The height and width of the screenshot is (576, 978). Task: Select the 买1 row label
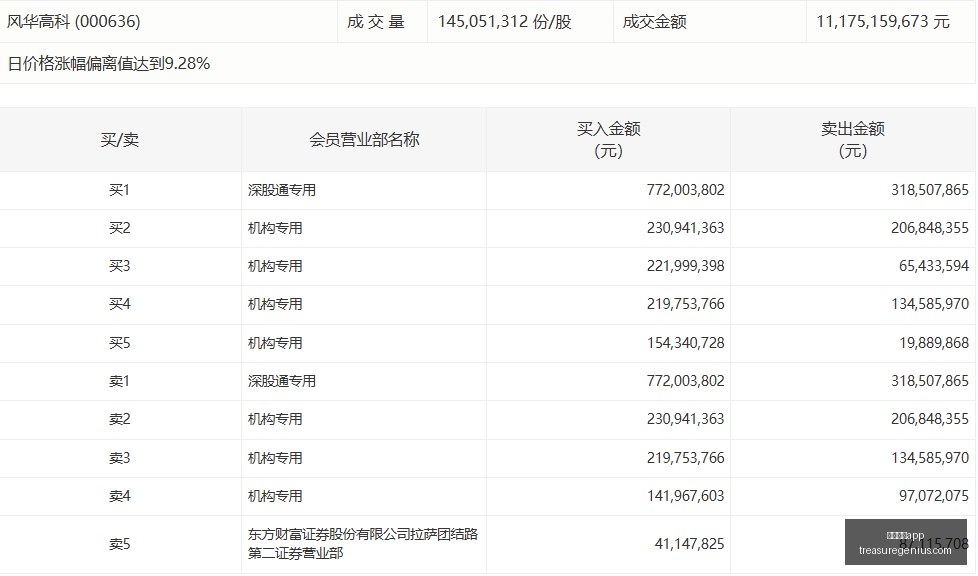(x=120, y=190)
